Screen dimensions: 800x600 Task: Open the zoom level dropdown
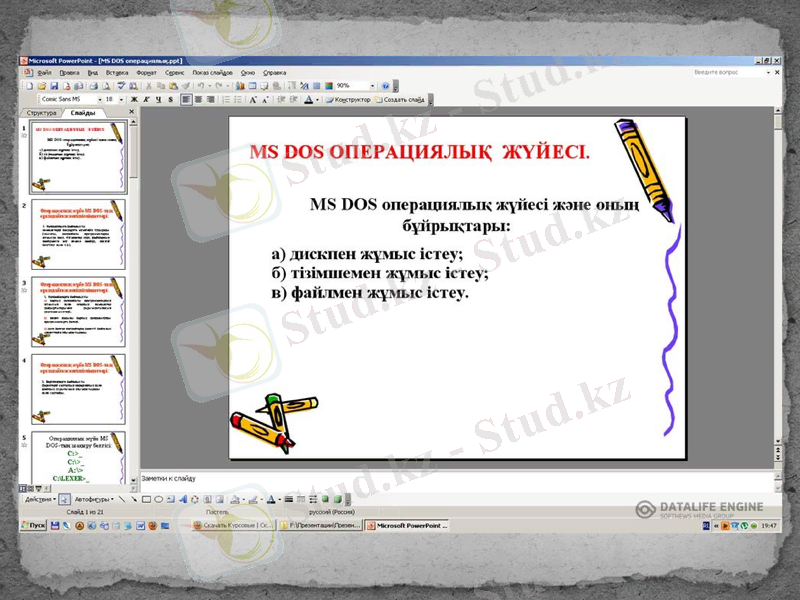371,84
